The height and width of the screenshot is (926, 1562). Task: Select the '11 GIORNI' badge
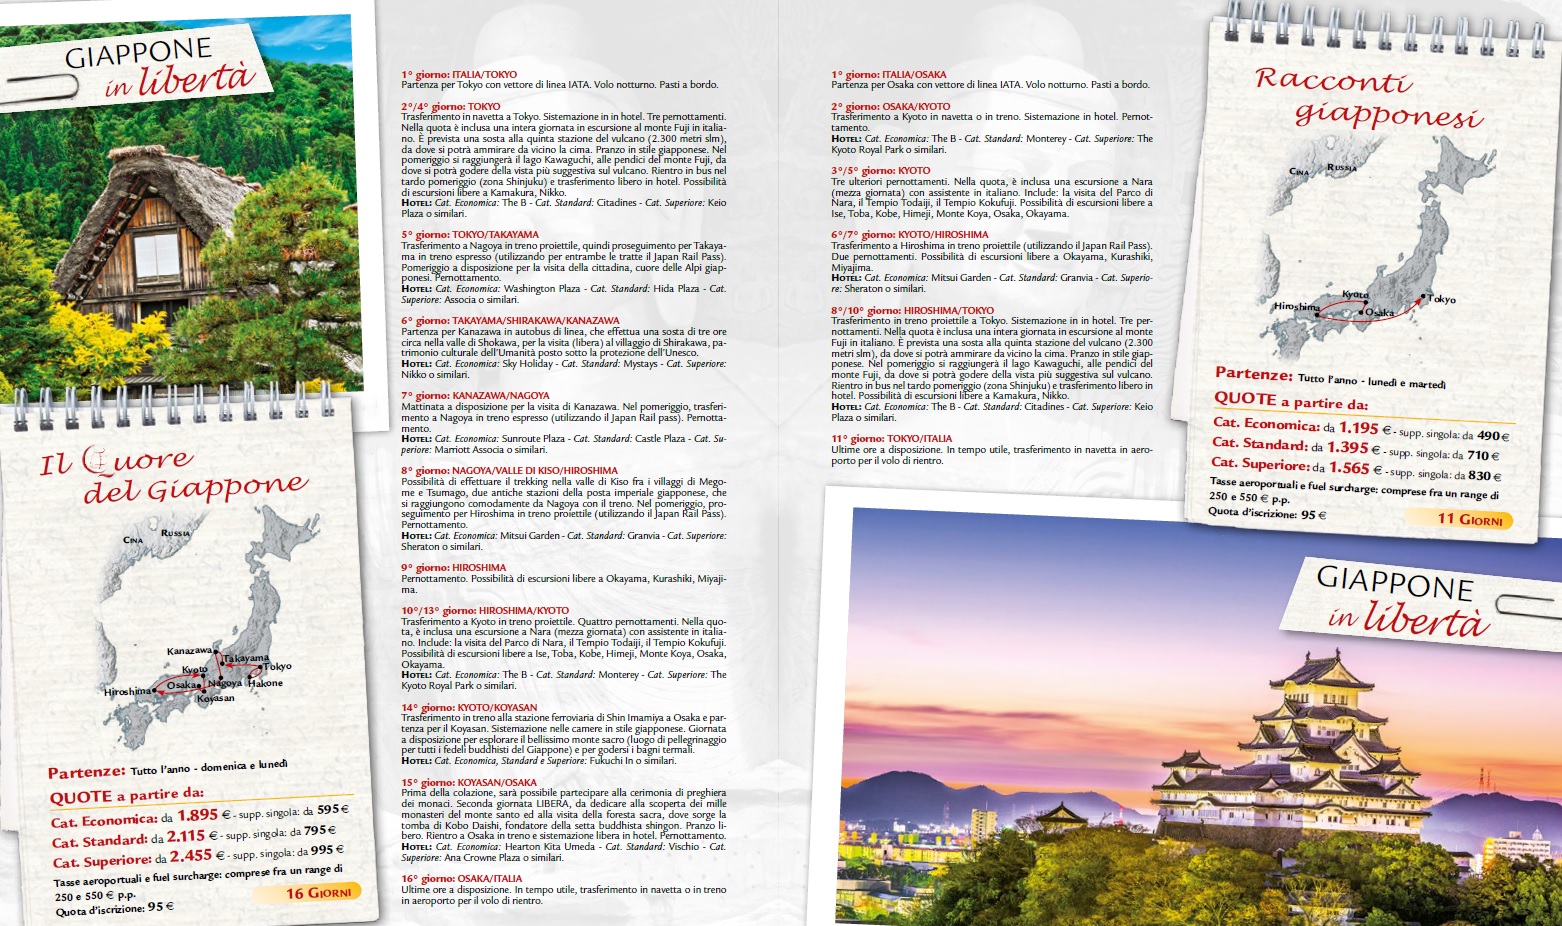click(1459, 519)
